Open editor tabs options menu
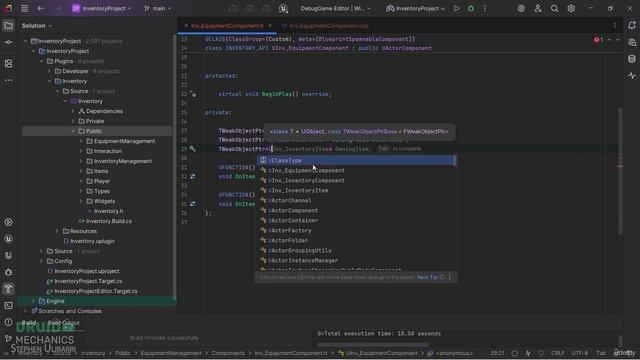640x360 pixels. [615, 26]
